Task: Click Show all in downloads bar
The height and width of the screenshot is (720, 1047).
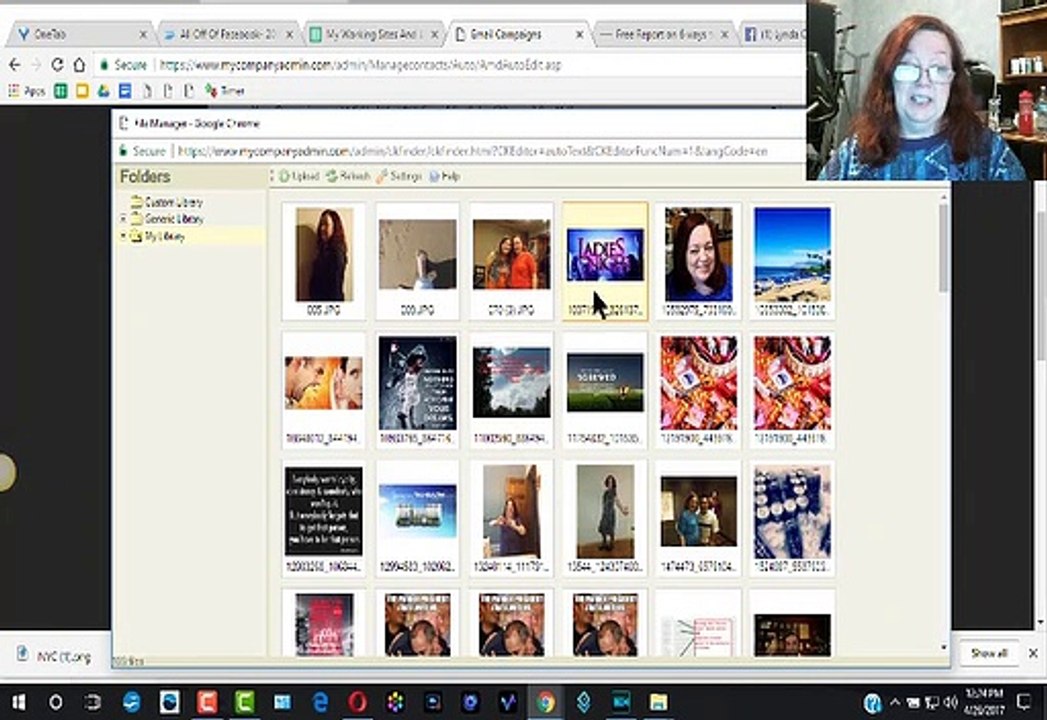Action: point(989,653)
